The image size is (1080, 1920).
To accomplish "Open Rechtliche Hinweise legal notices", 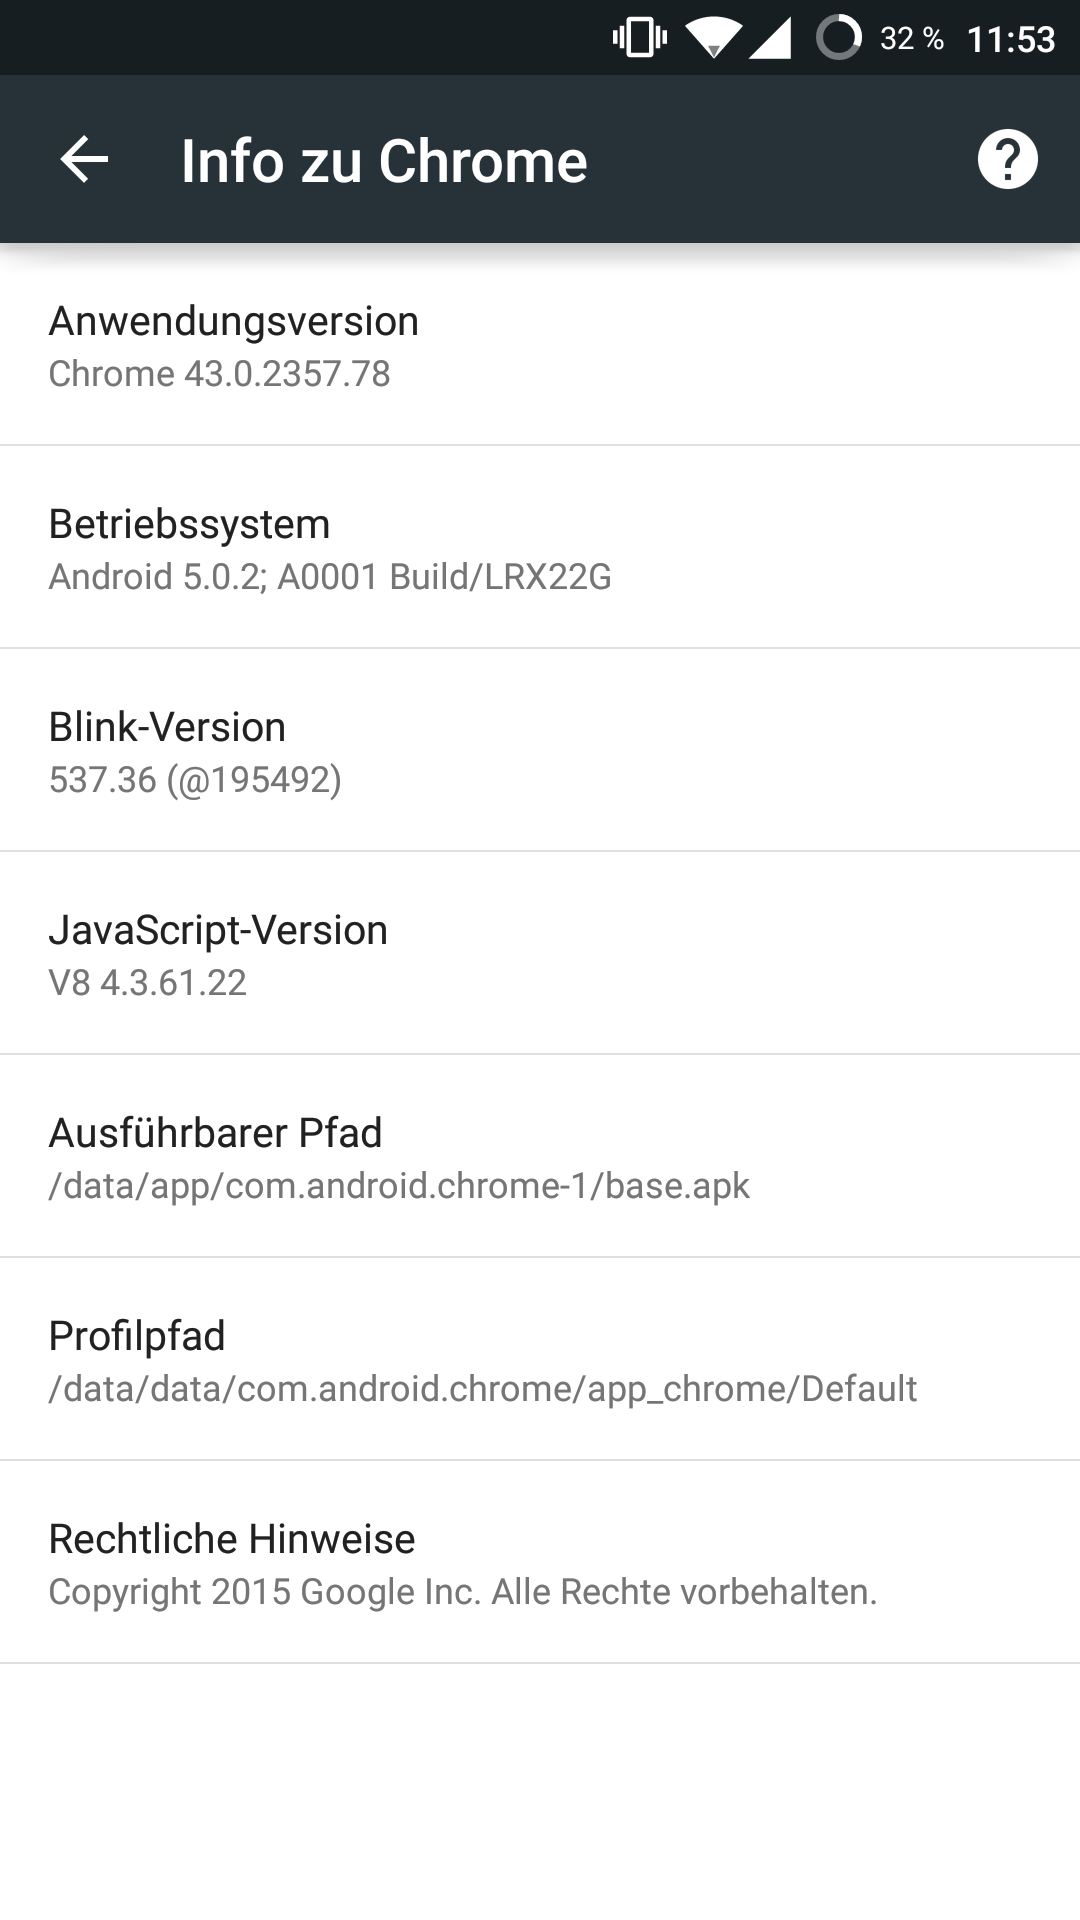I will coord(540,1563).
